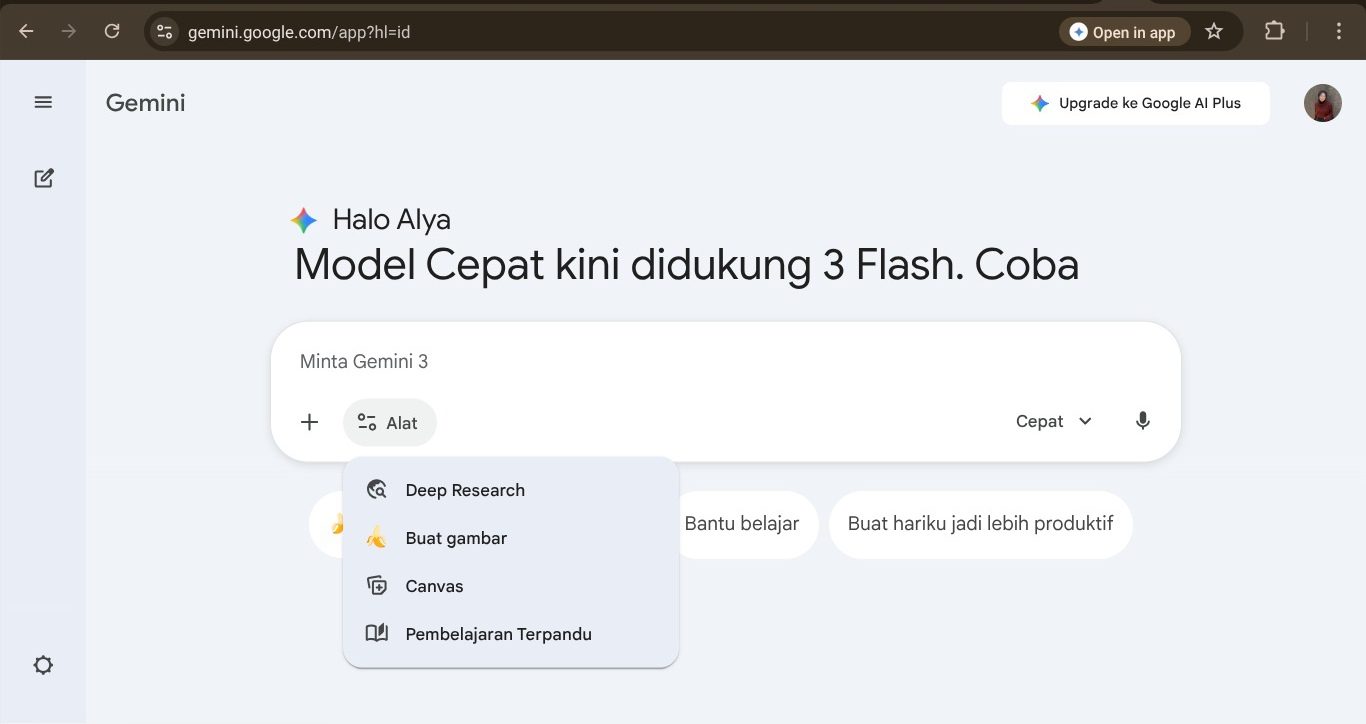Open Canvas from the Alat menu
The width and height of the screenshot is (1366, 724).
pyautogui.click(x=434, y=586)
